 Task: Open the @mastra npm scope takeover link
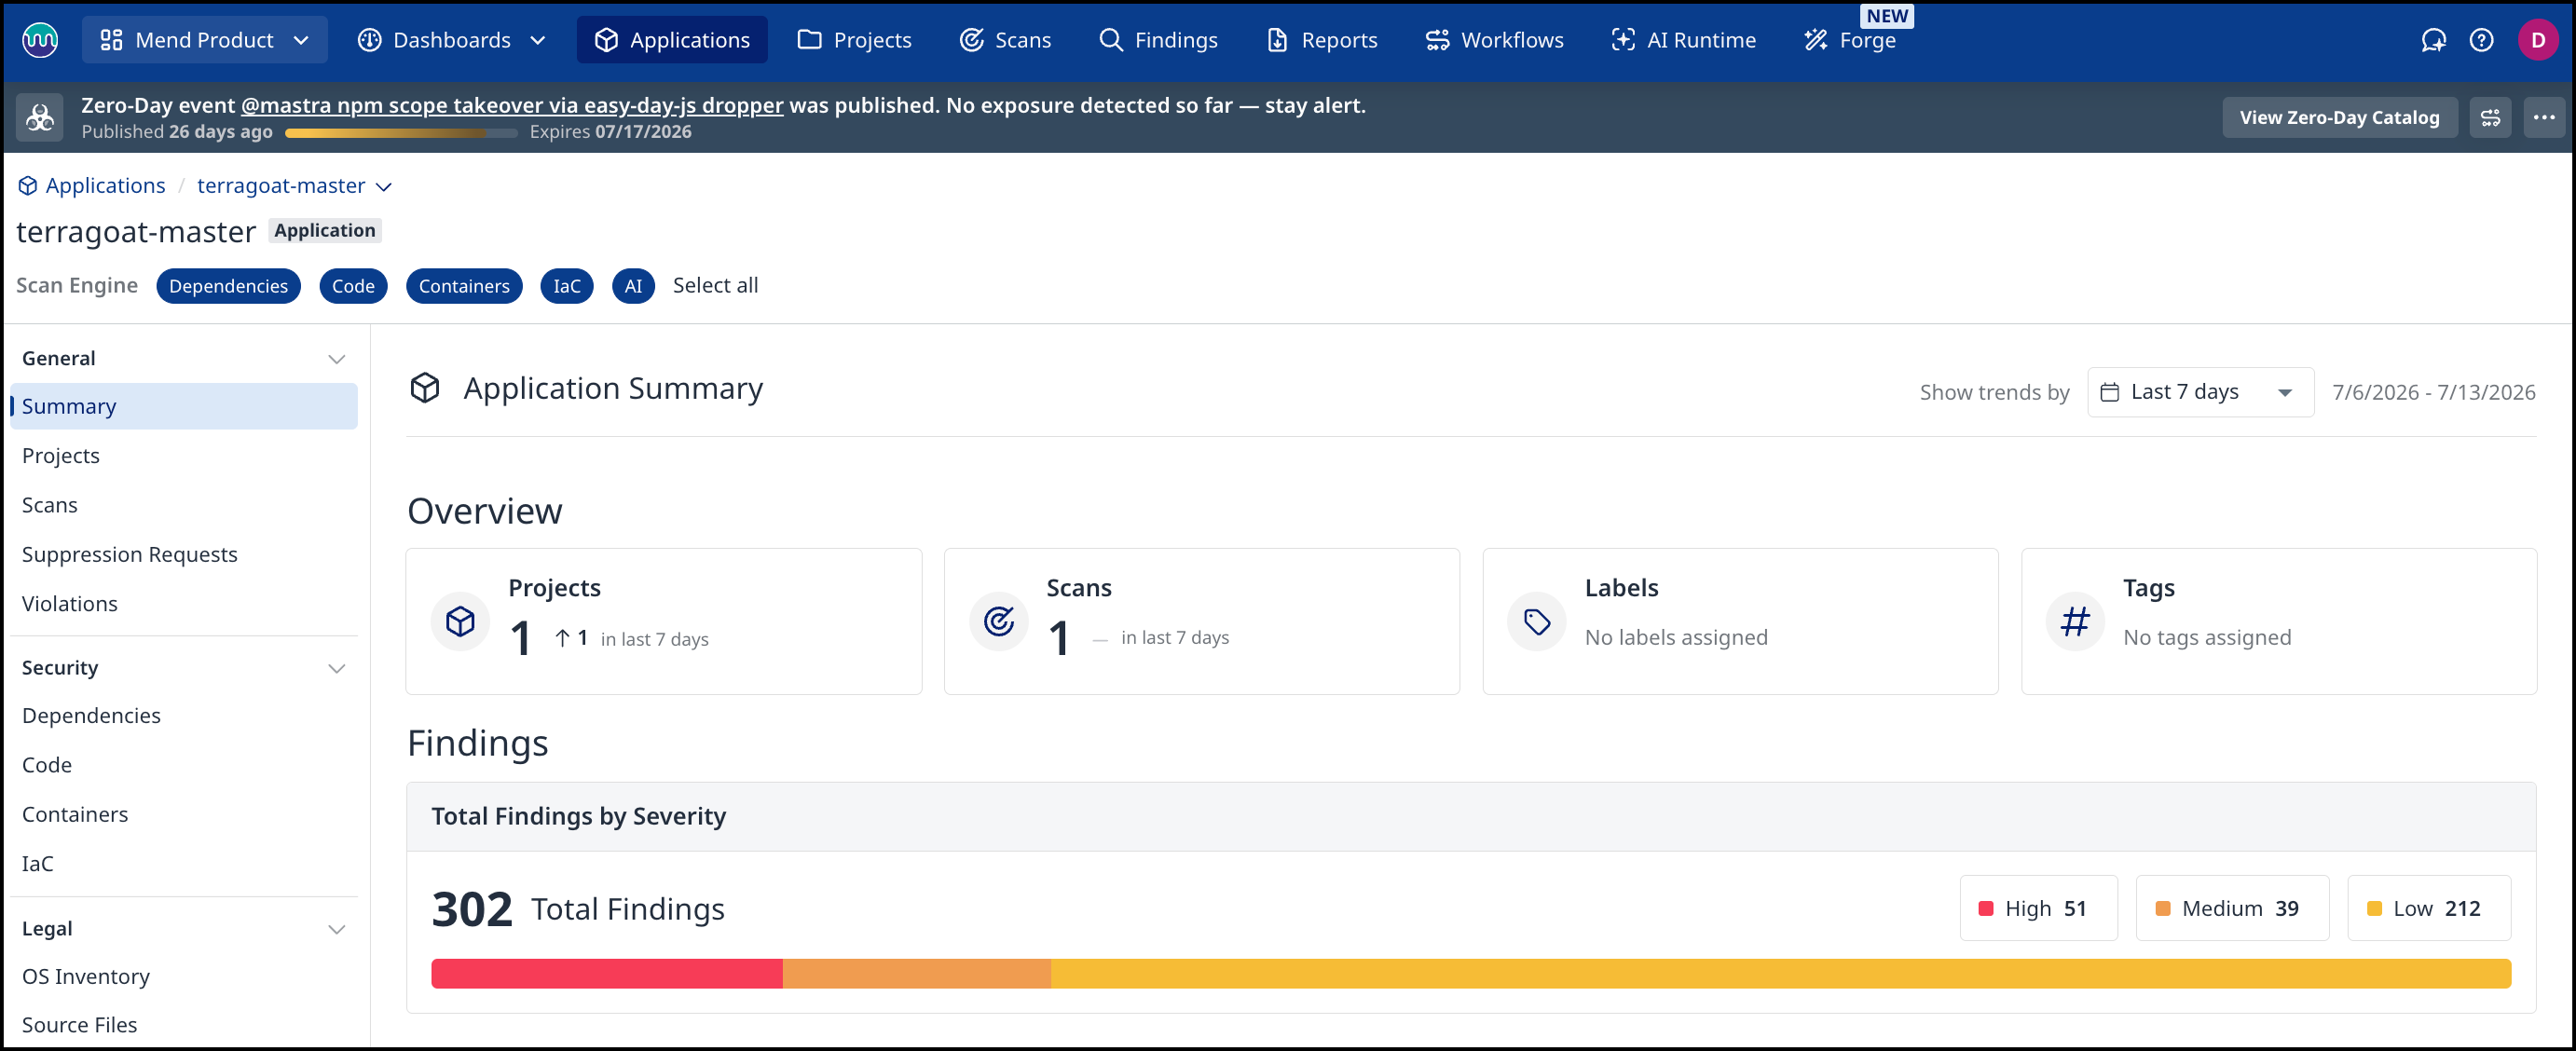click(512, 105)
